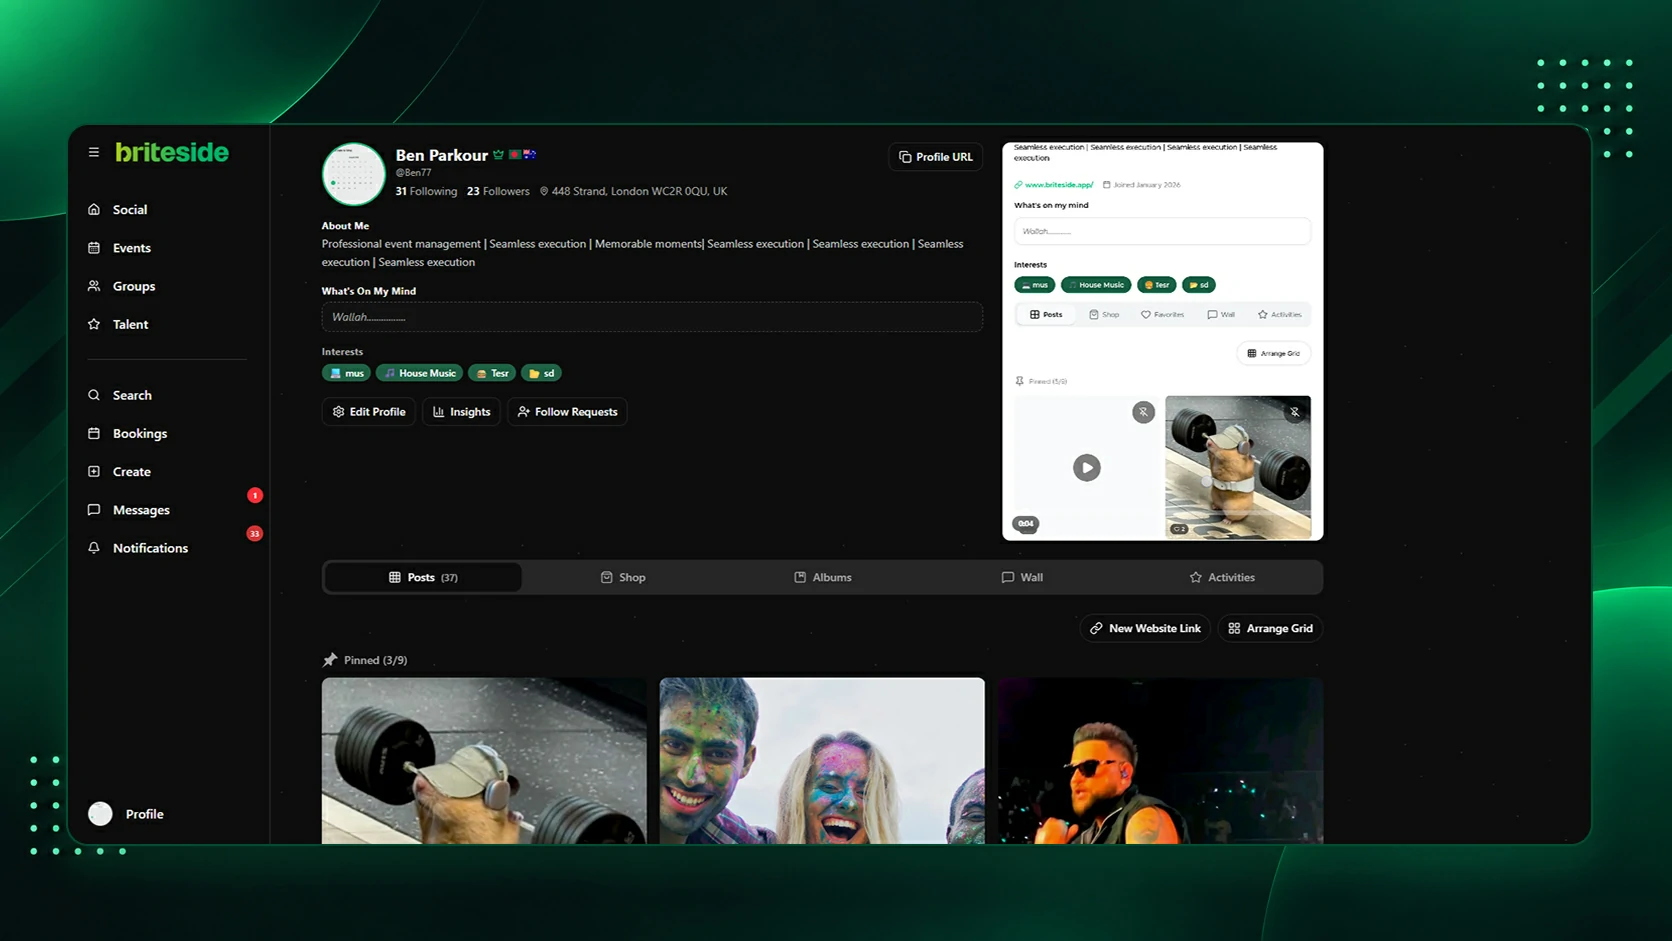The height and width of the screenshot is (941, 1672).
Task: Switch to the Shop tab
Action: [x=622, y=577]
